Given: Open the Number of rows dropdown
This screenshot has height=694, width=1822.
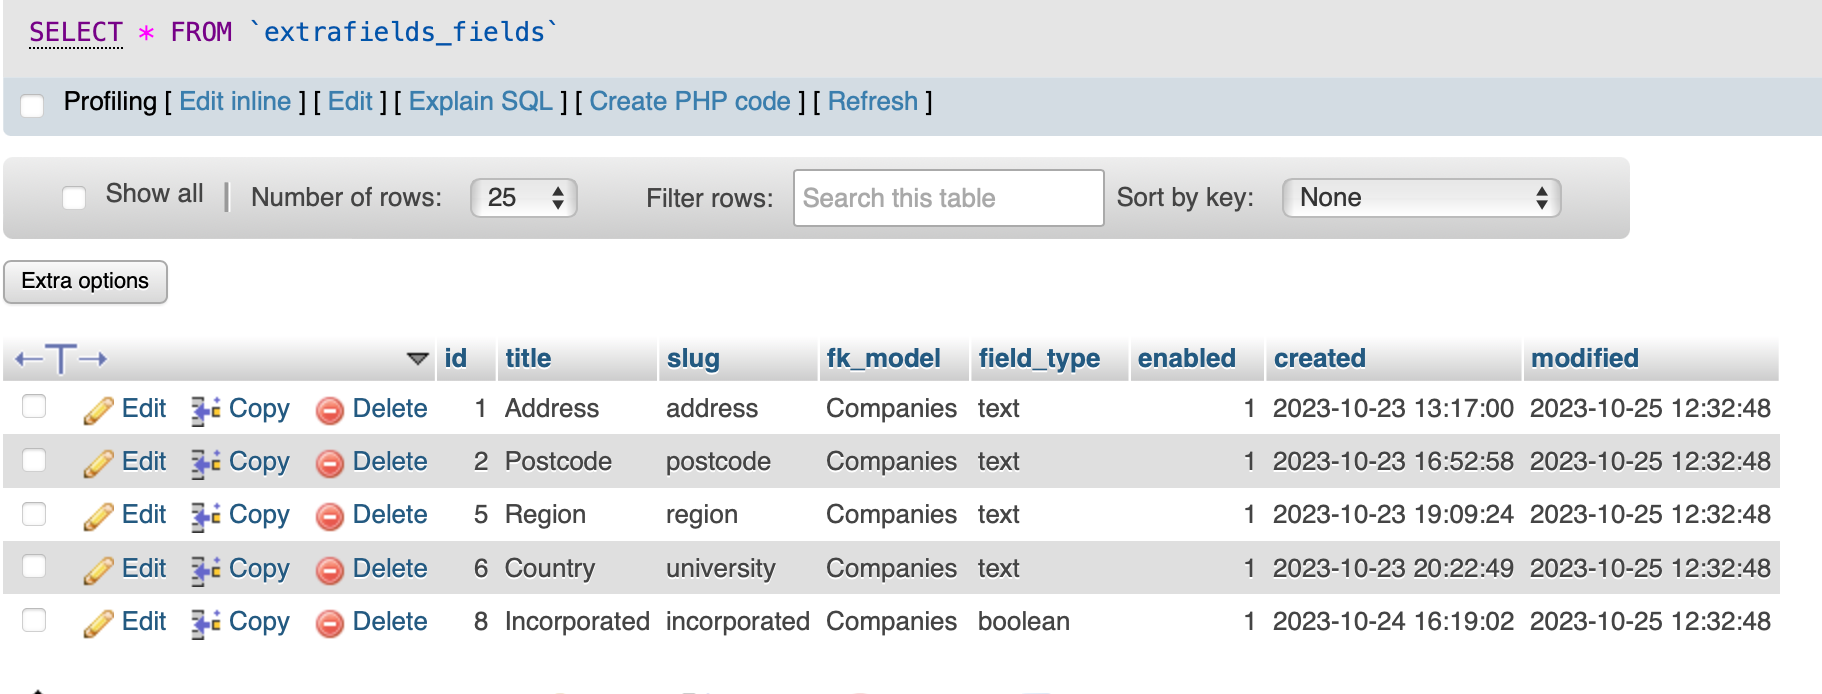Looking at the screenshot, I should (524, 198).
